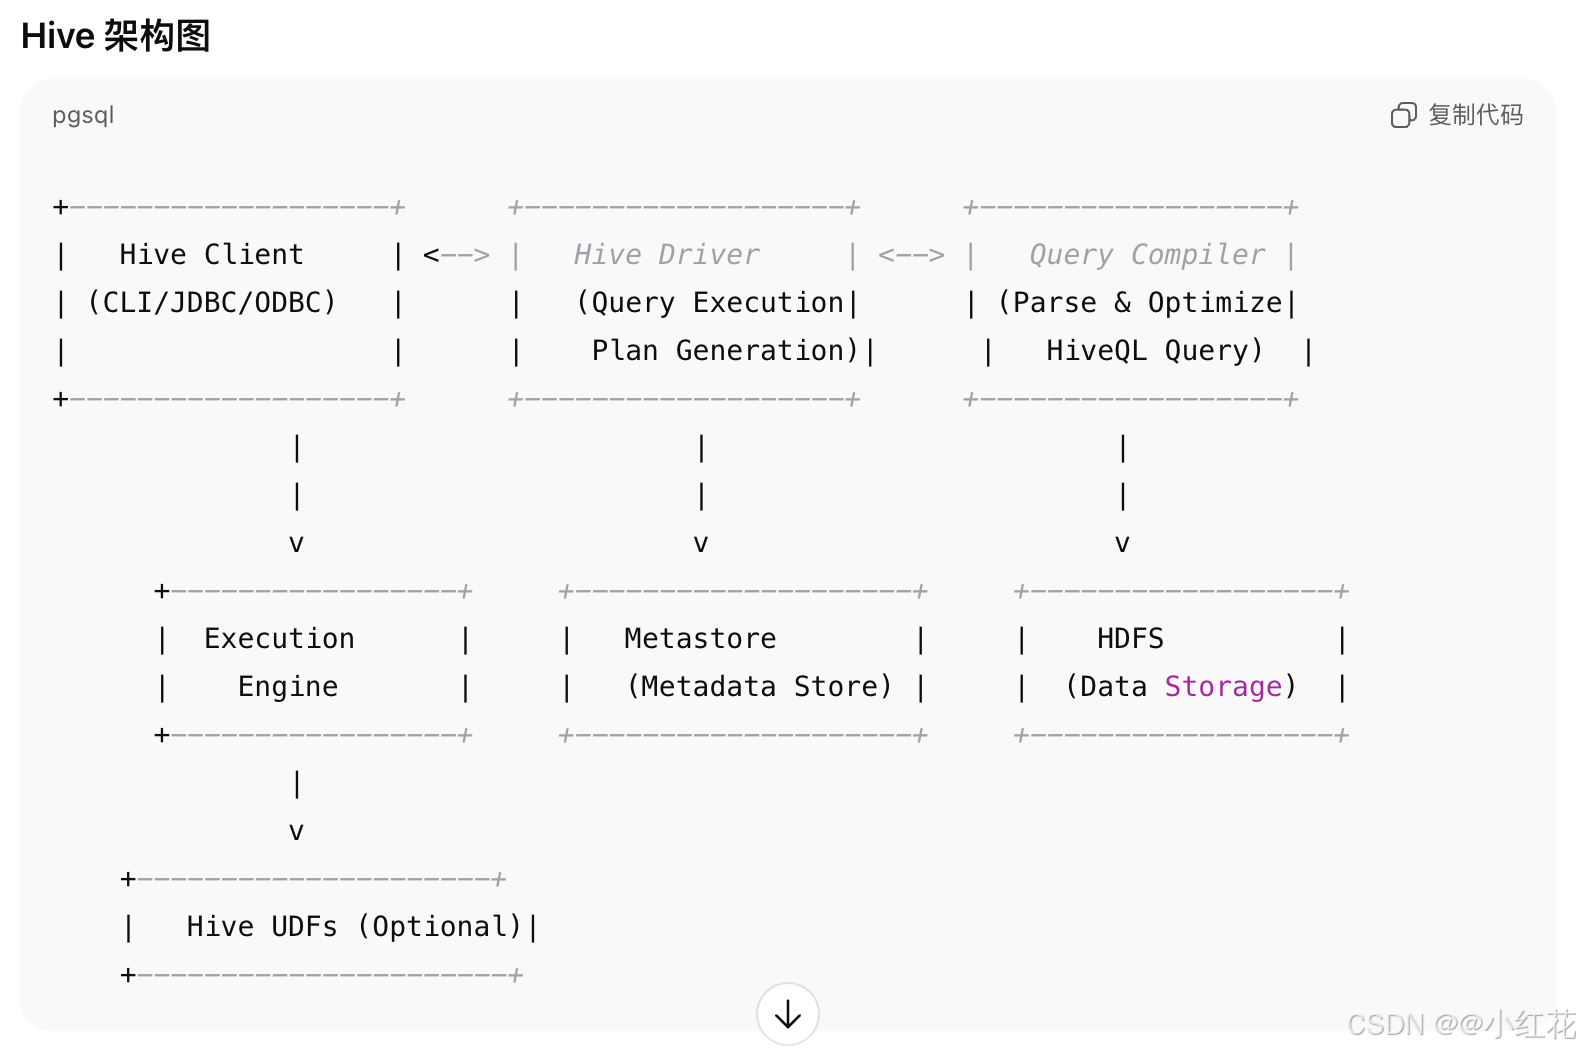The width and height of the screenshot is (1580, 1052).
Task: Click the HDFS box text
Action: pyautogui.click(x=1130, y=638)
